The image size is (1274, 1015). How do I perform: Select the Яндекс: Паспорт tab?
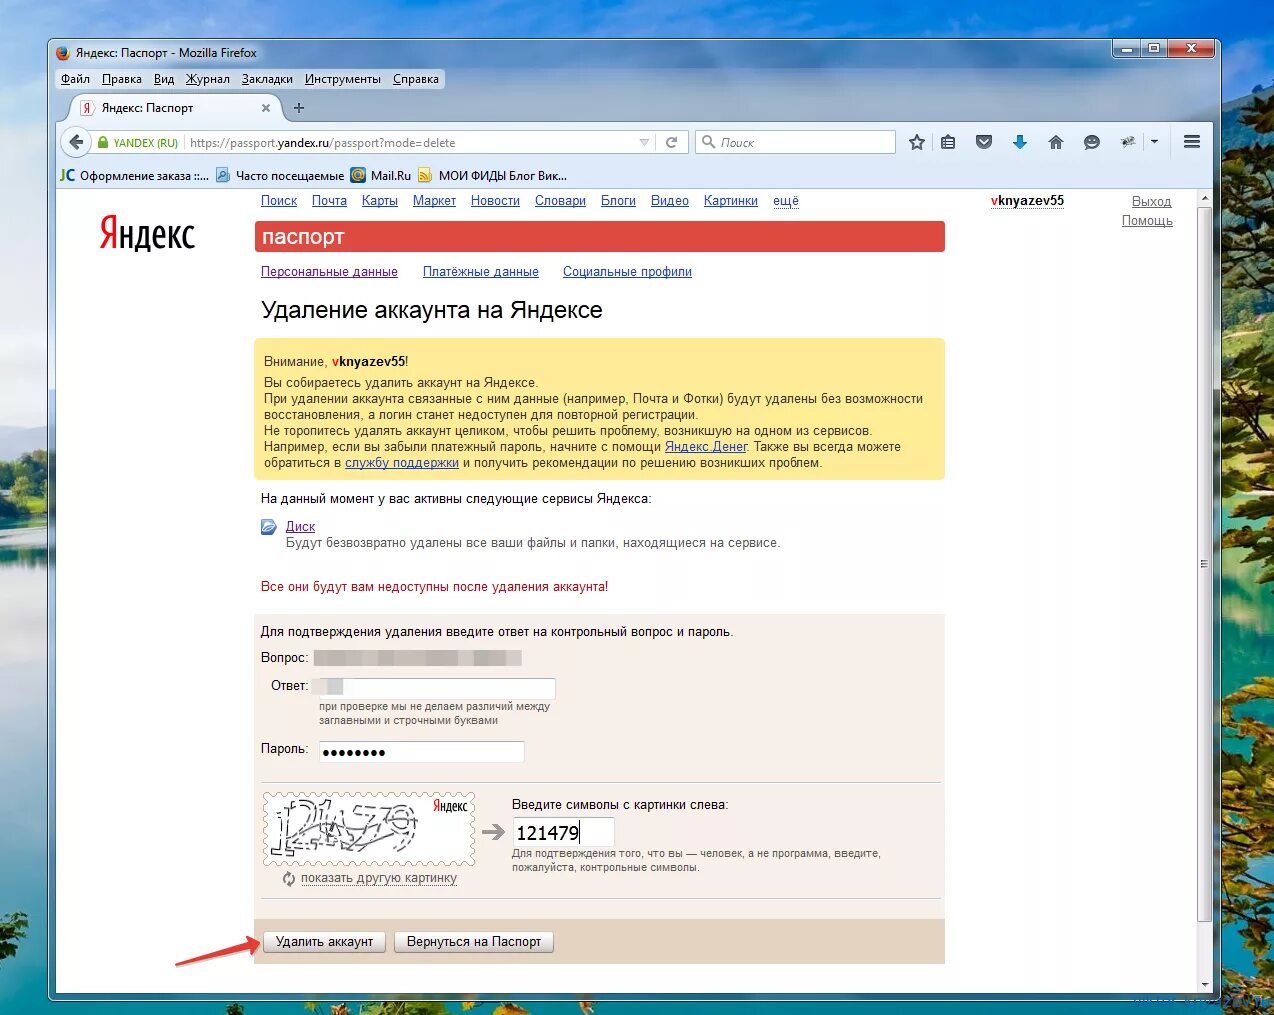coord(174,108)
